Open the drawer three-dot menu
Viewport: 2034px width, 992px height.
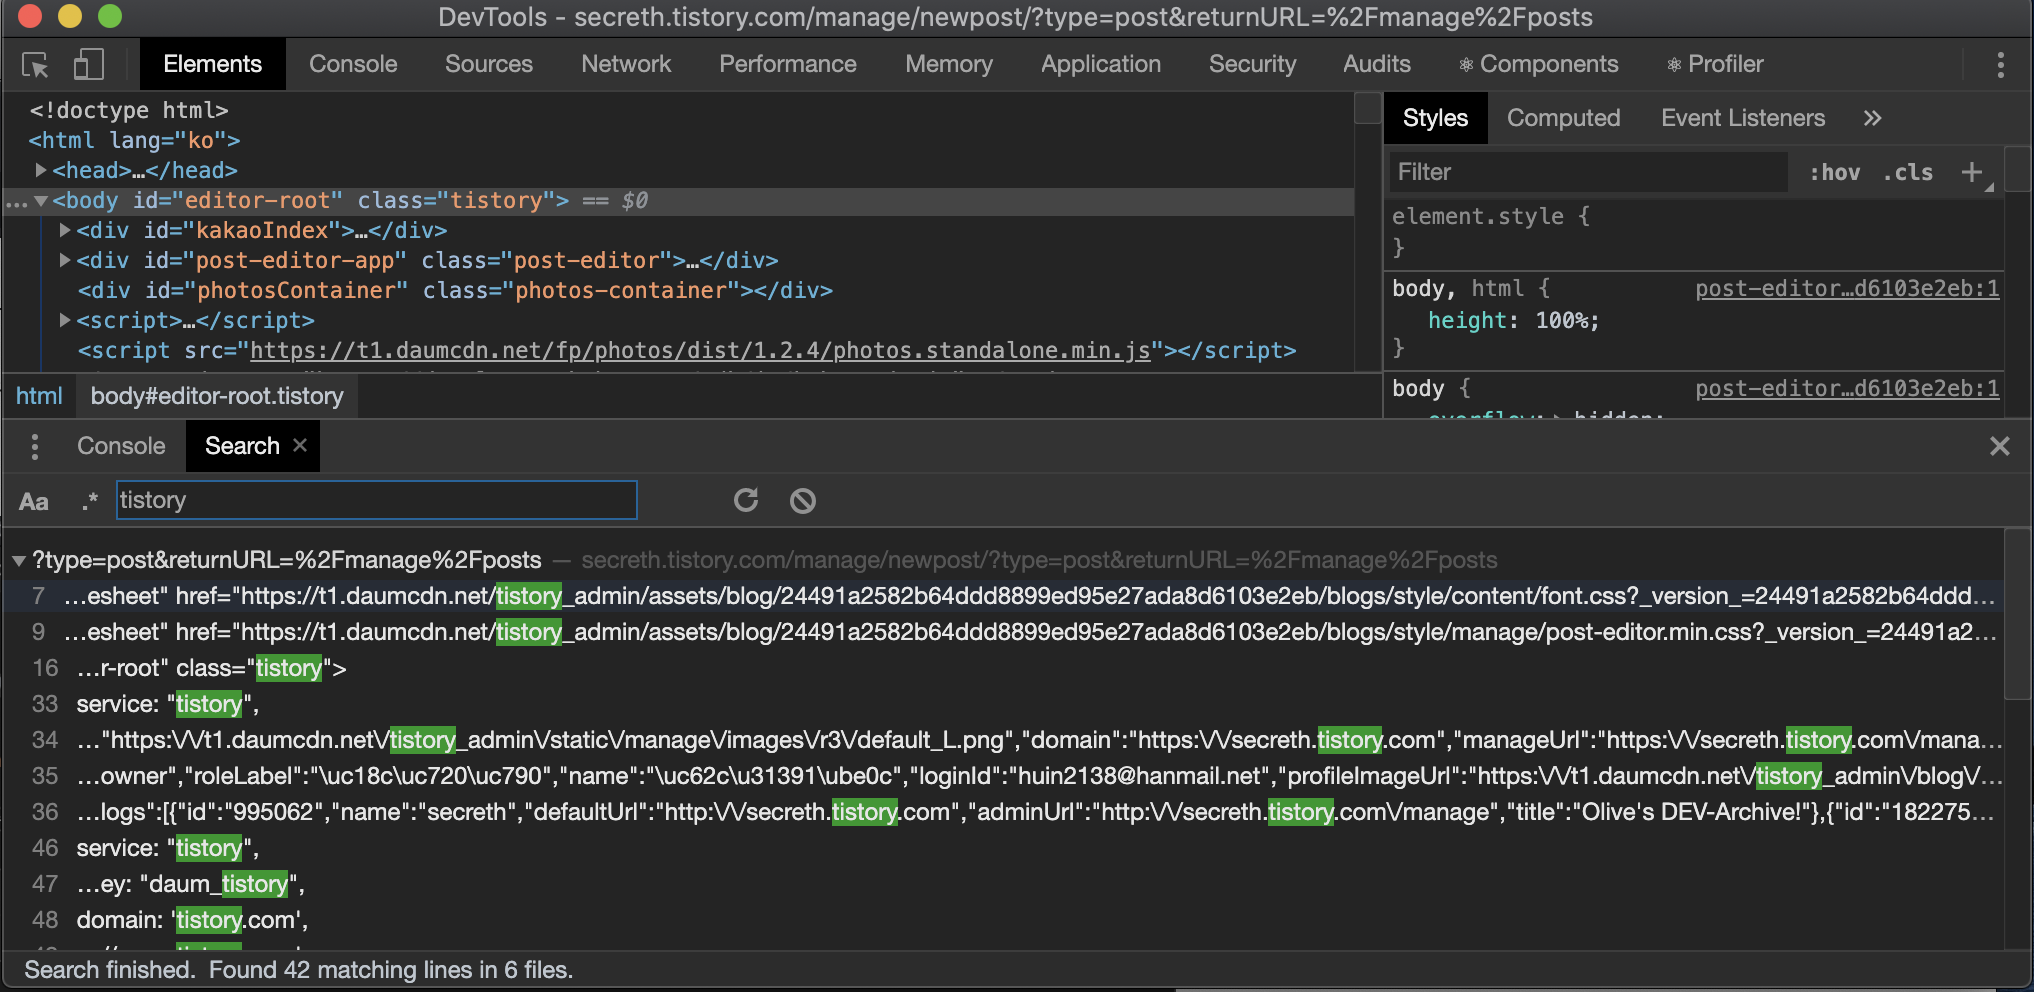pyautogui.click(x=35, y=446)
